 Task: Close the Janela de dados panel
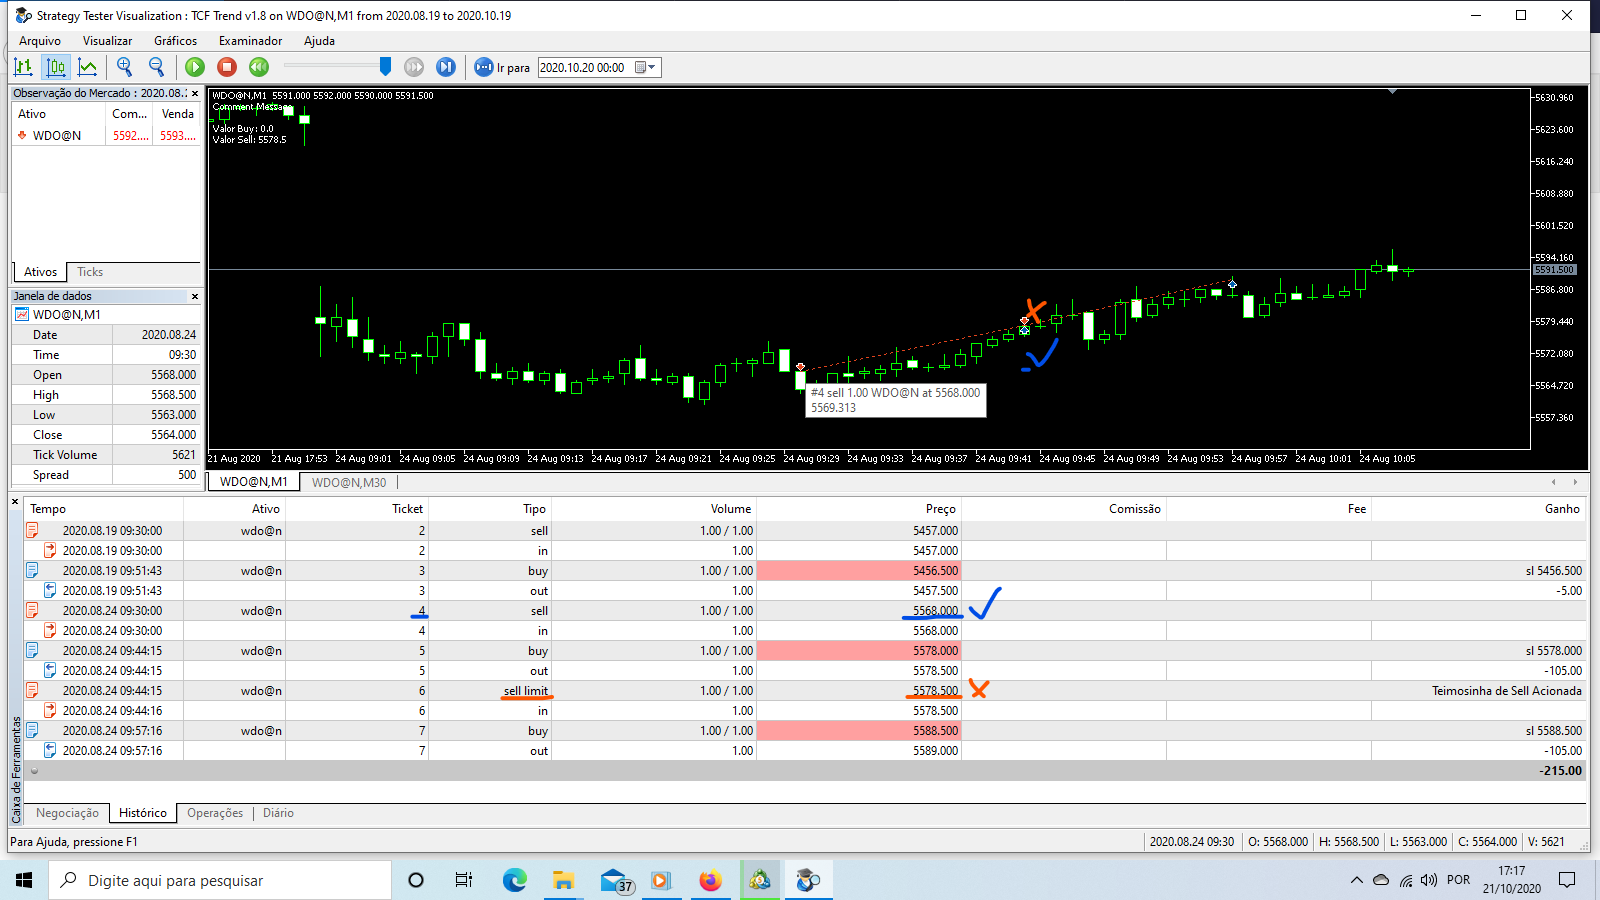coord(195,296)
